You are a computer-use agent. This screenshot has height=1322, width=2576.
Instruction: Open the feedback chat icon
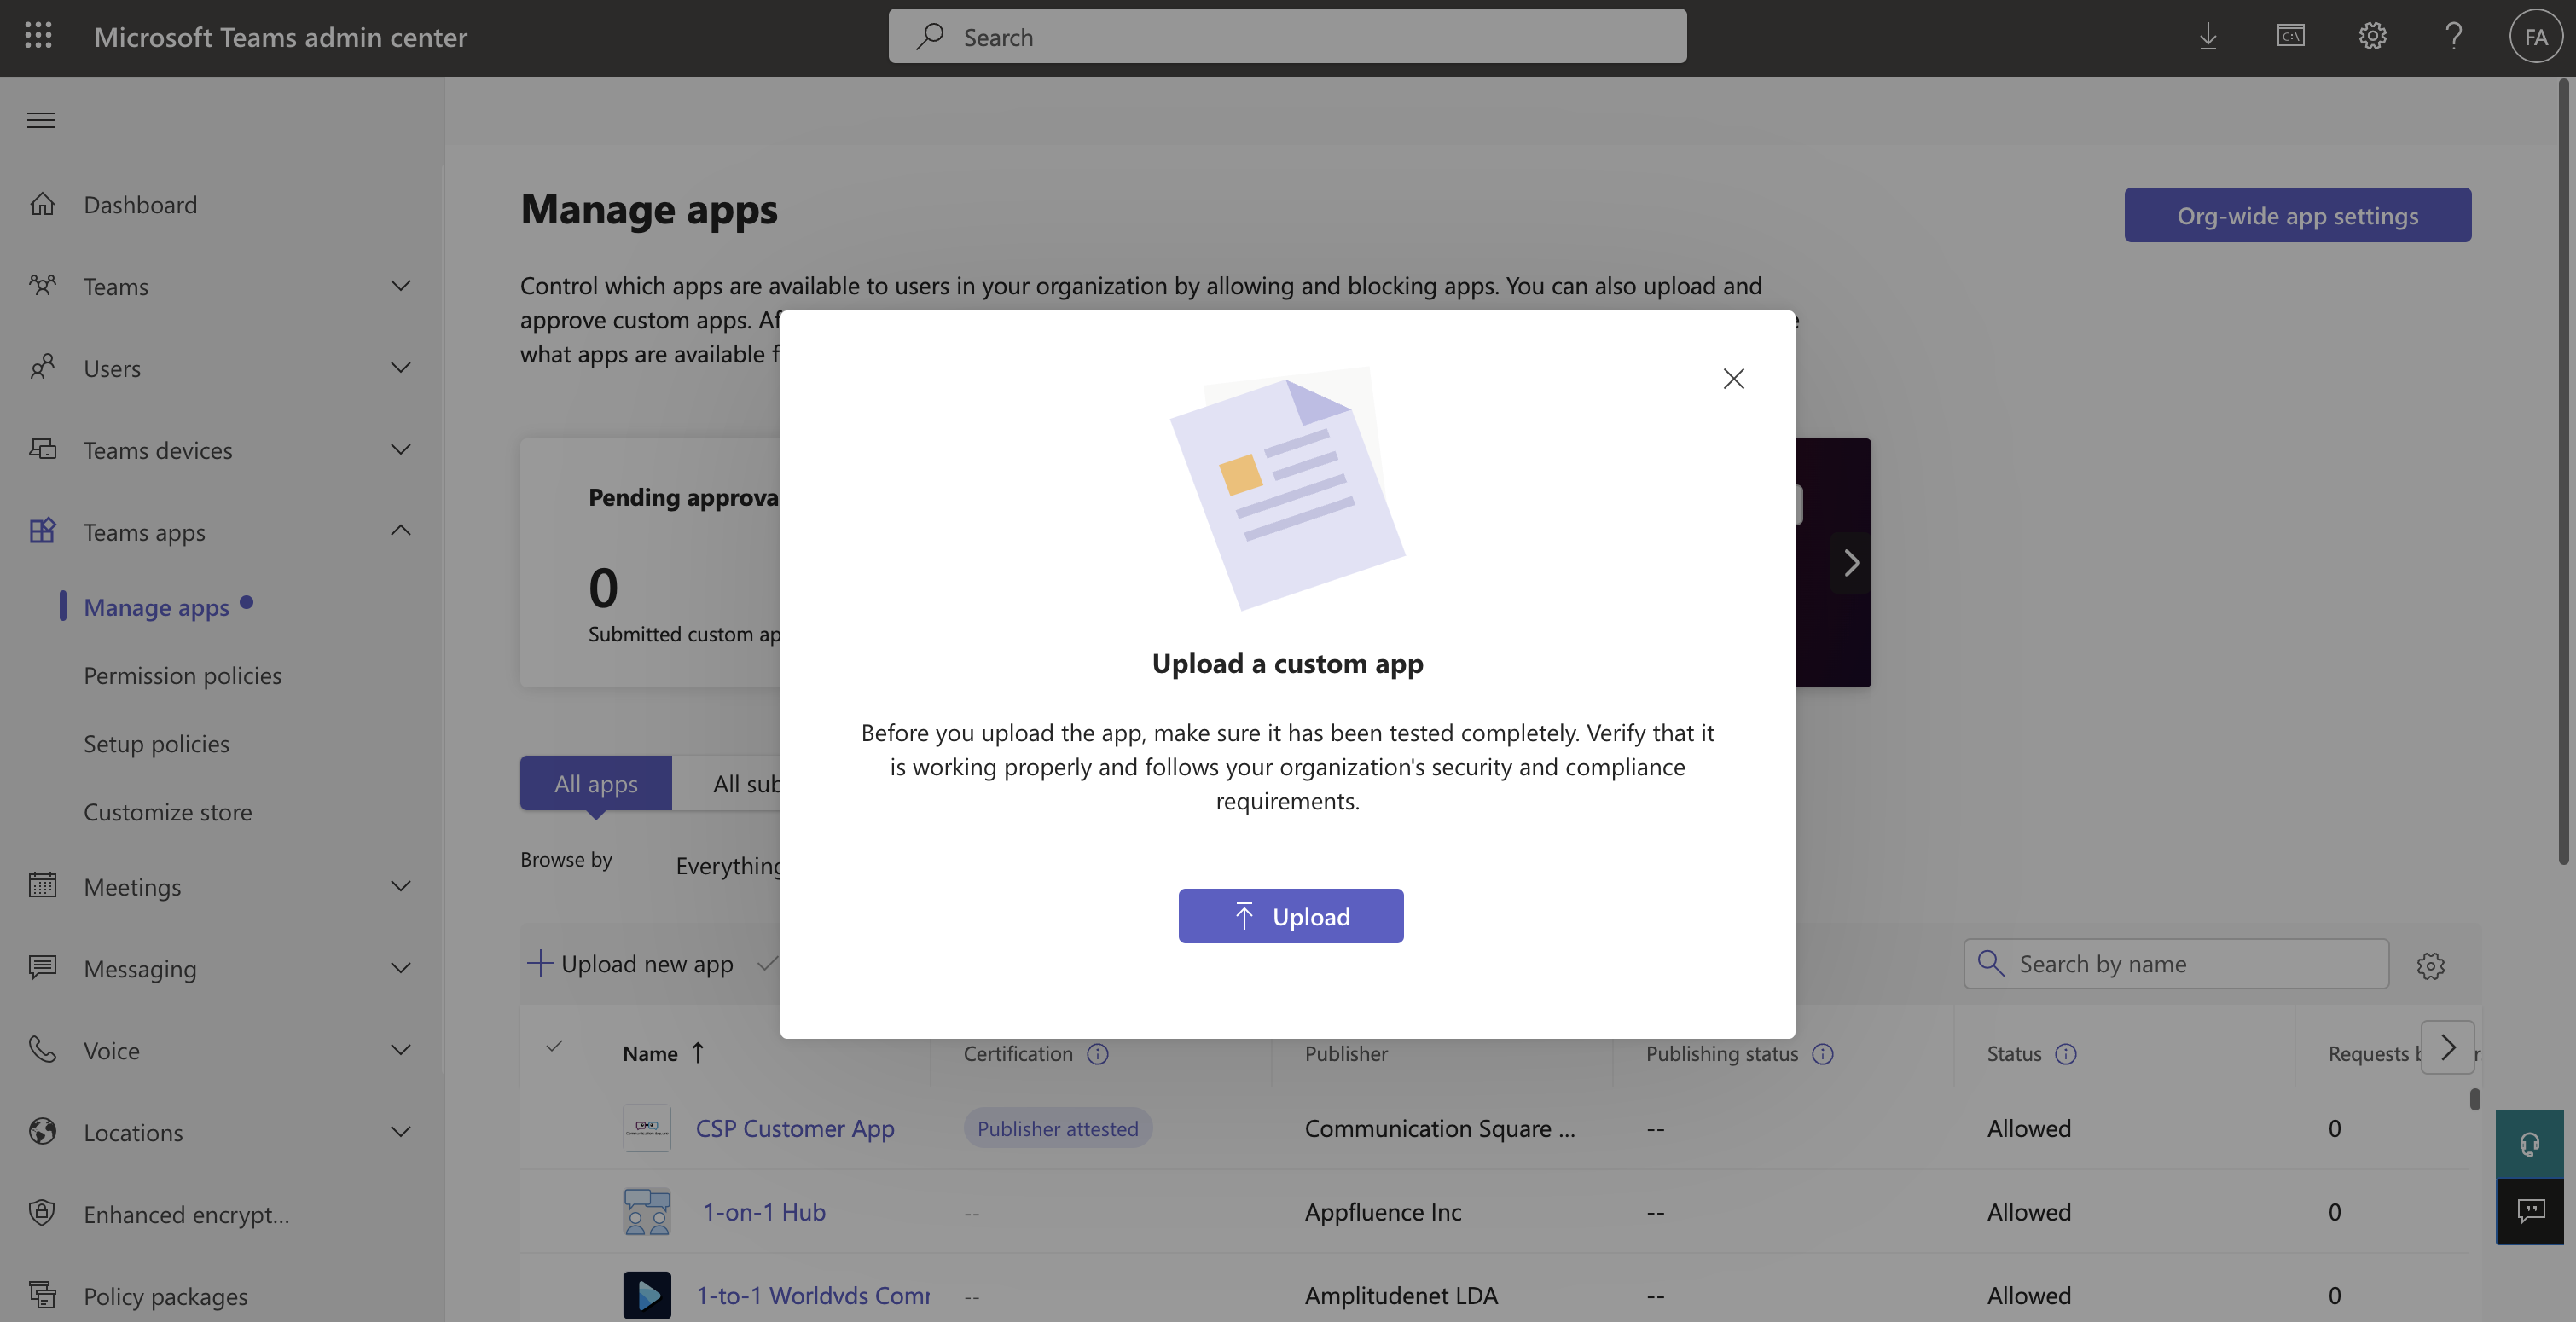point(2529,1211)
